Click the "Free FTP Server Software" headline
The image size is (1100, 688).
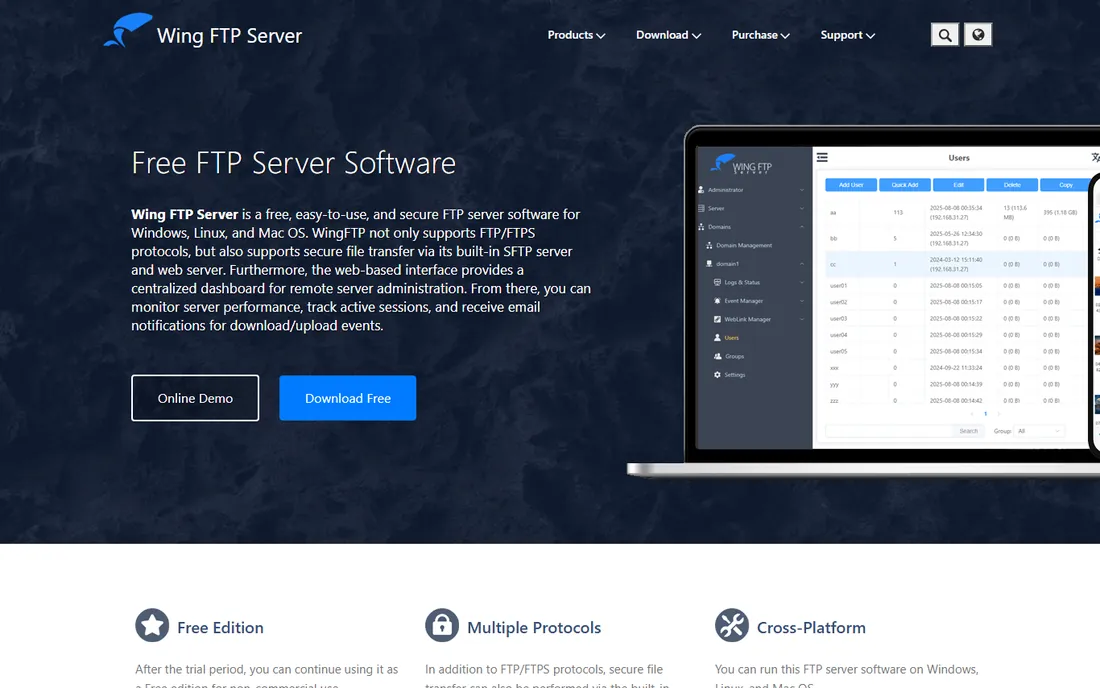[x=293, y=163]
